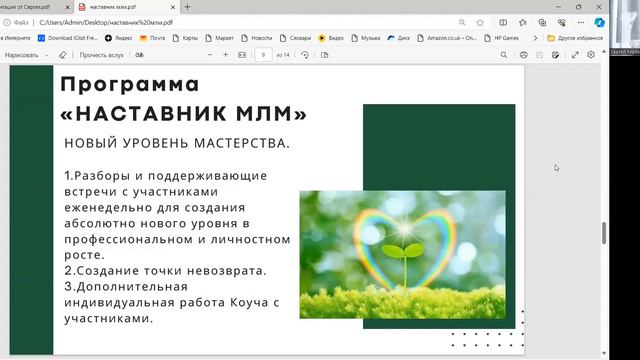Open the Яндекс bookmark
This screenshot has width=640, height=360.
click(x=119, y=38)
